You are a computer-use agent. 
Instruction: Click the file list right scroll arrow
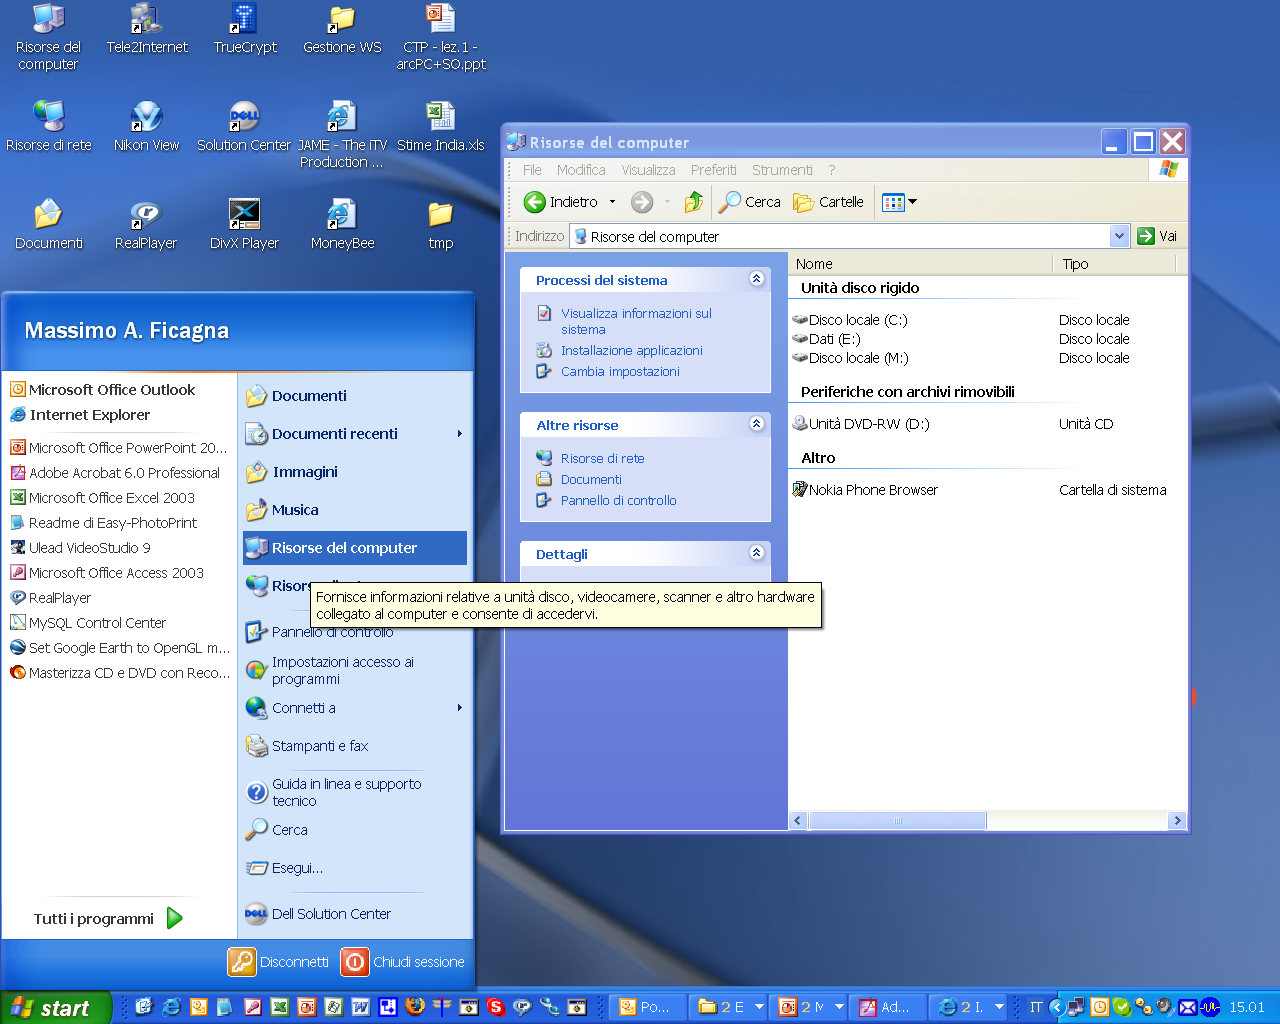pyautogui.click(x=1177, y=821)
